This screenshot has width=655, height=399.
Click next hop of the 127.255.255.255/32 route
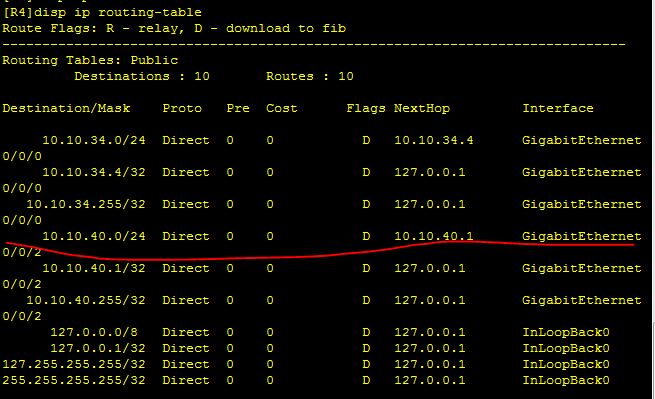point(430,365)
